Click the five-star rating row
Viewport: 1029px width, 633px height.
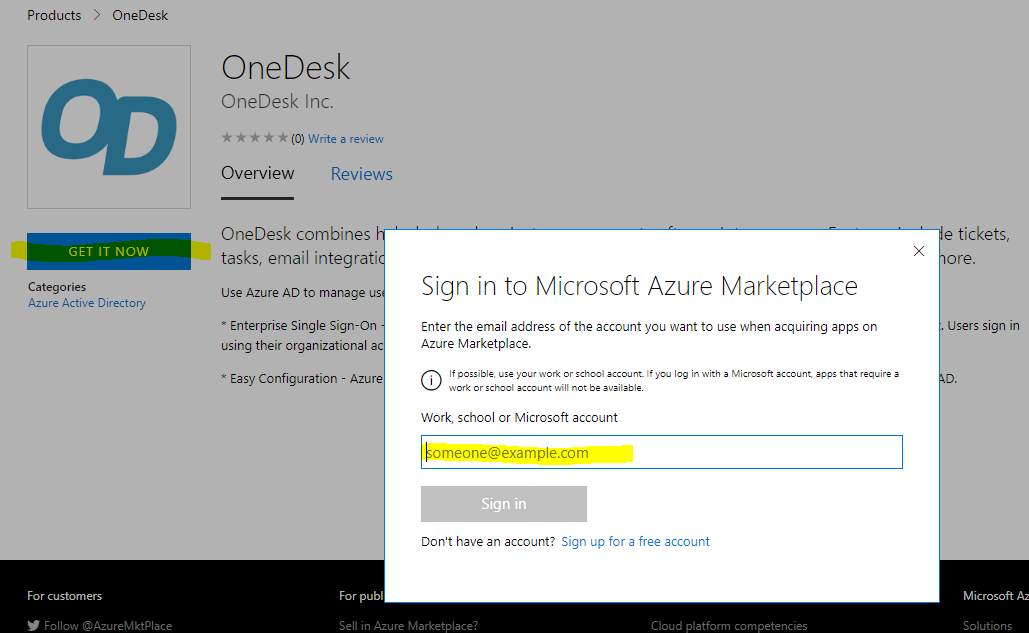click(254, 139)
